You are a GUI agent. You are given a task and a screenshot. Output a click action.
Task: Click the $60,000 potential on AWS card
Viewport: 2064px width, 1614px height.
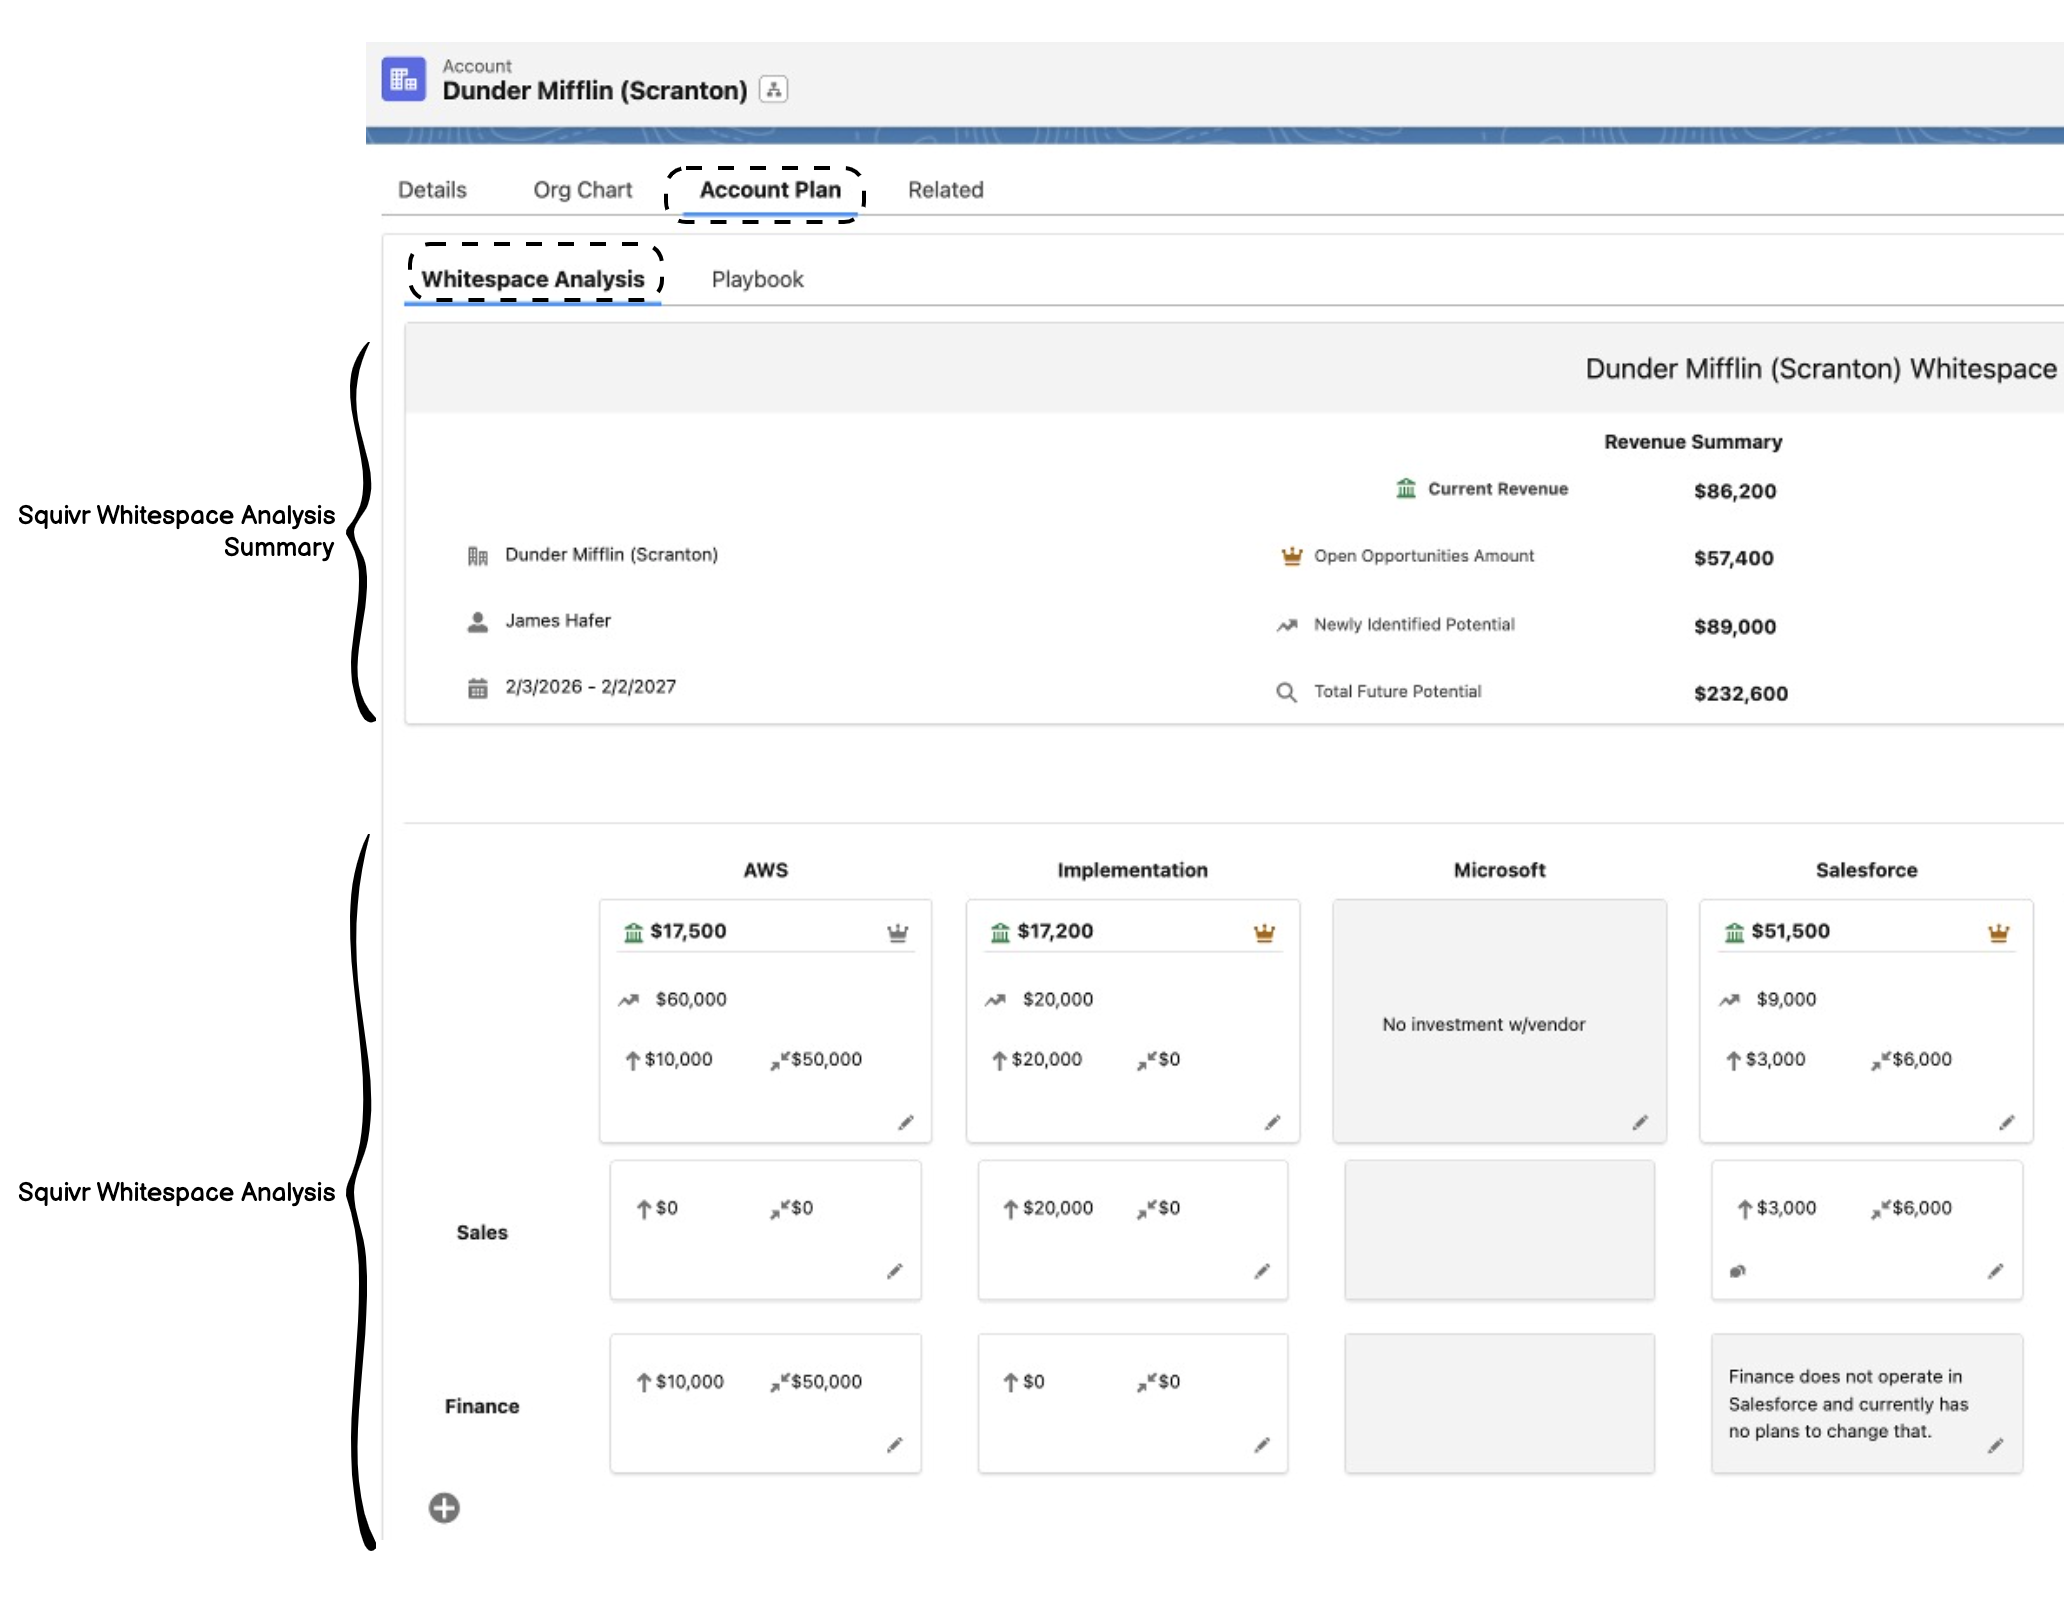(x=691, y=1000)
